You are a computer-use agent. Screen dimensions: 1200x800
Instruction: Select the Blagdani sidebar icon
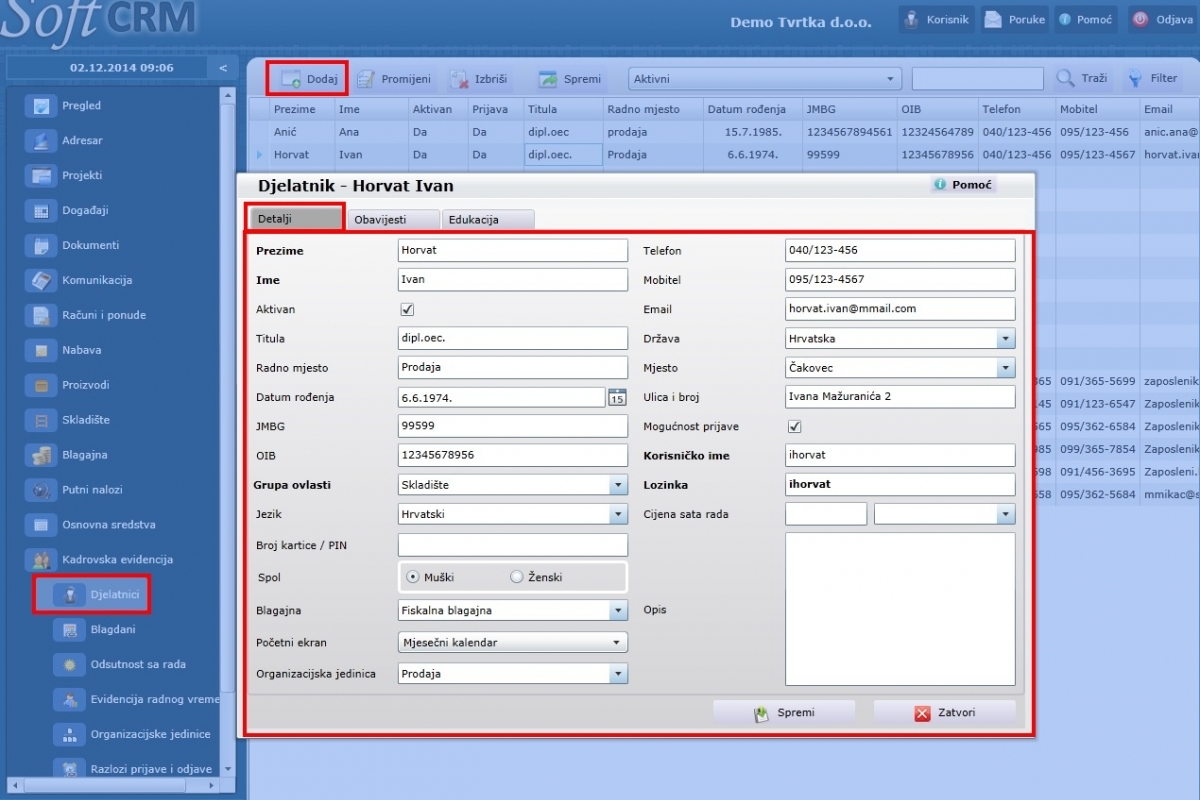pyautogui.click(x=69, y=630)
